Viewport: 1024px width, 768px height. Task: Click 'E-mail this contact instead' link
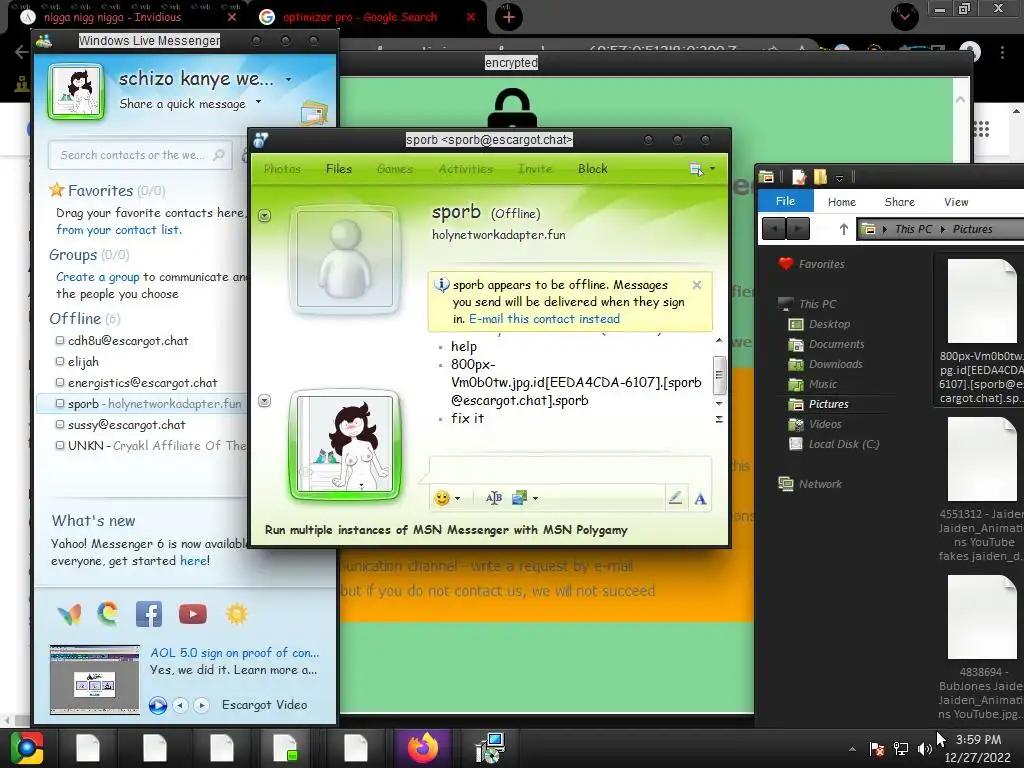click(x=544, y=319)
